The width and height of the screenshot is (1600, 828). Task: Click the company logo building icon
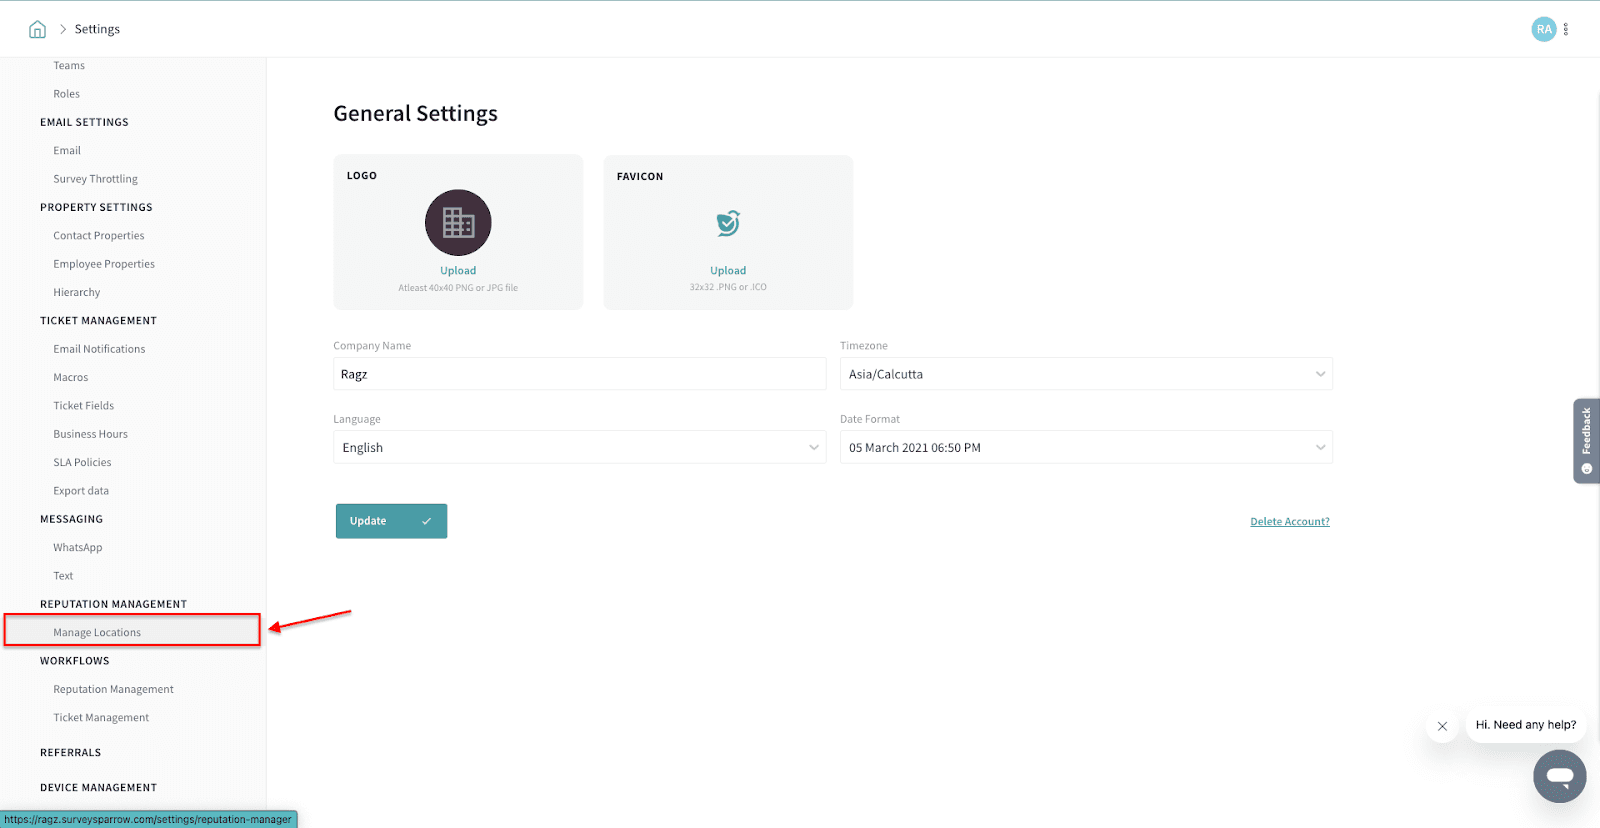coord(458,222)
